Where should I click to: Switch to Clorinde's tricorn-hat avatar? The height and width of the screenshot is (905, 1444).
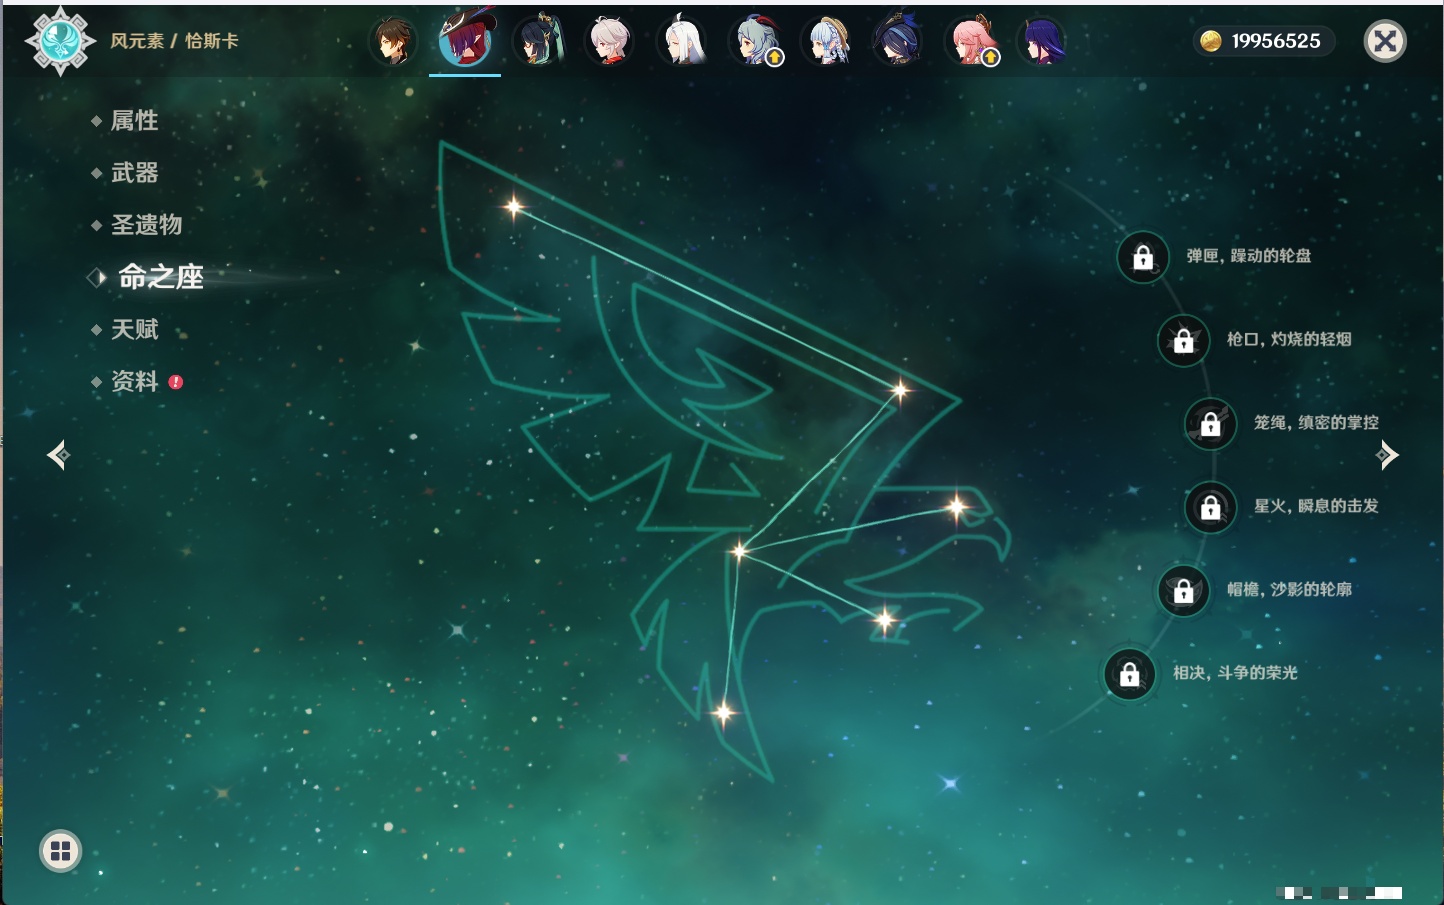pos(898,42)
